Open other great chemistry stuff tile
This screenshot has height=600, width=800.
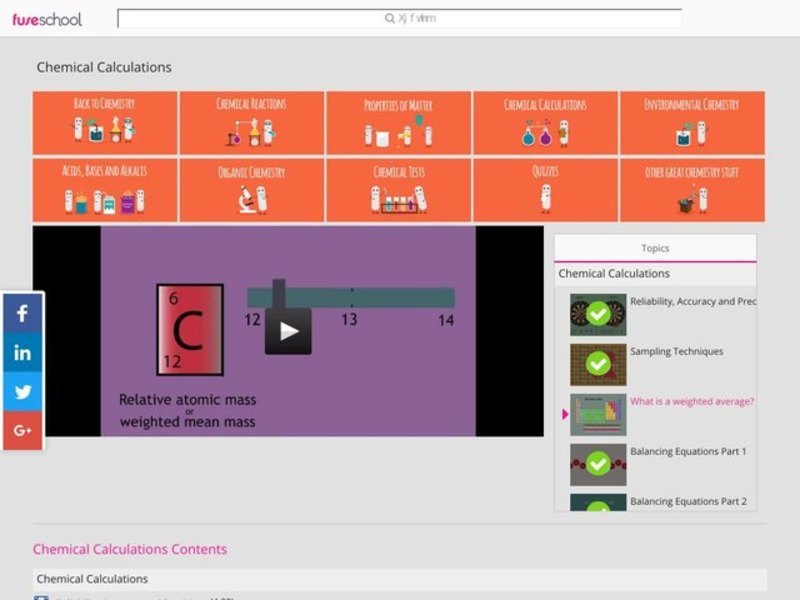692,190
